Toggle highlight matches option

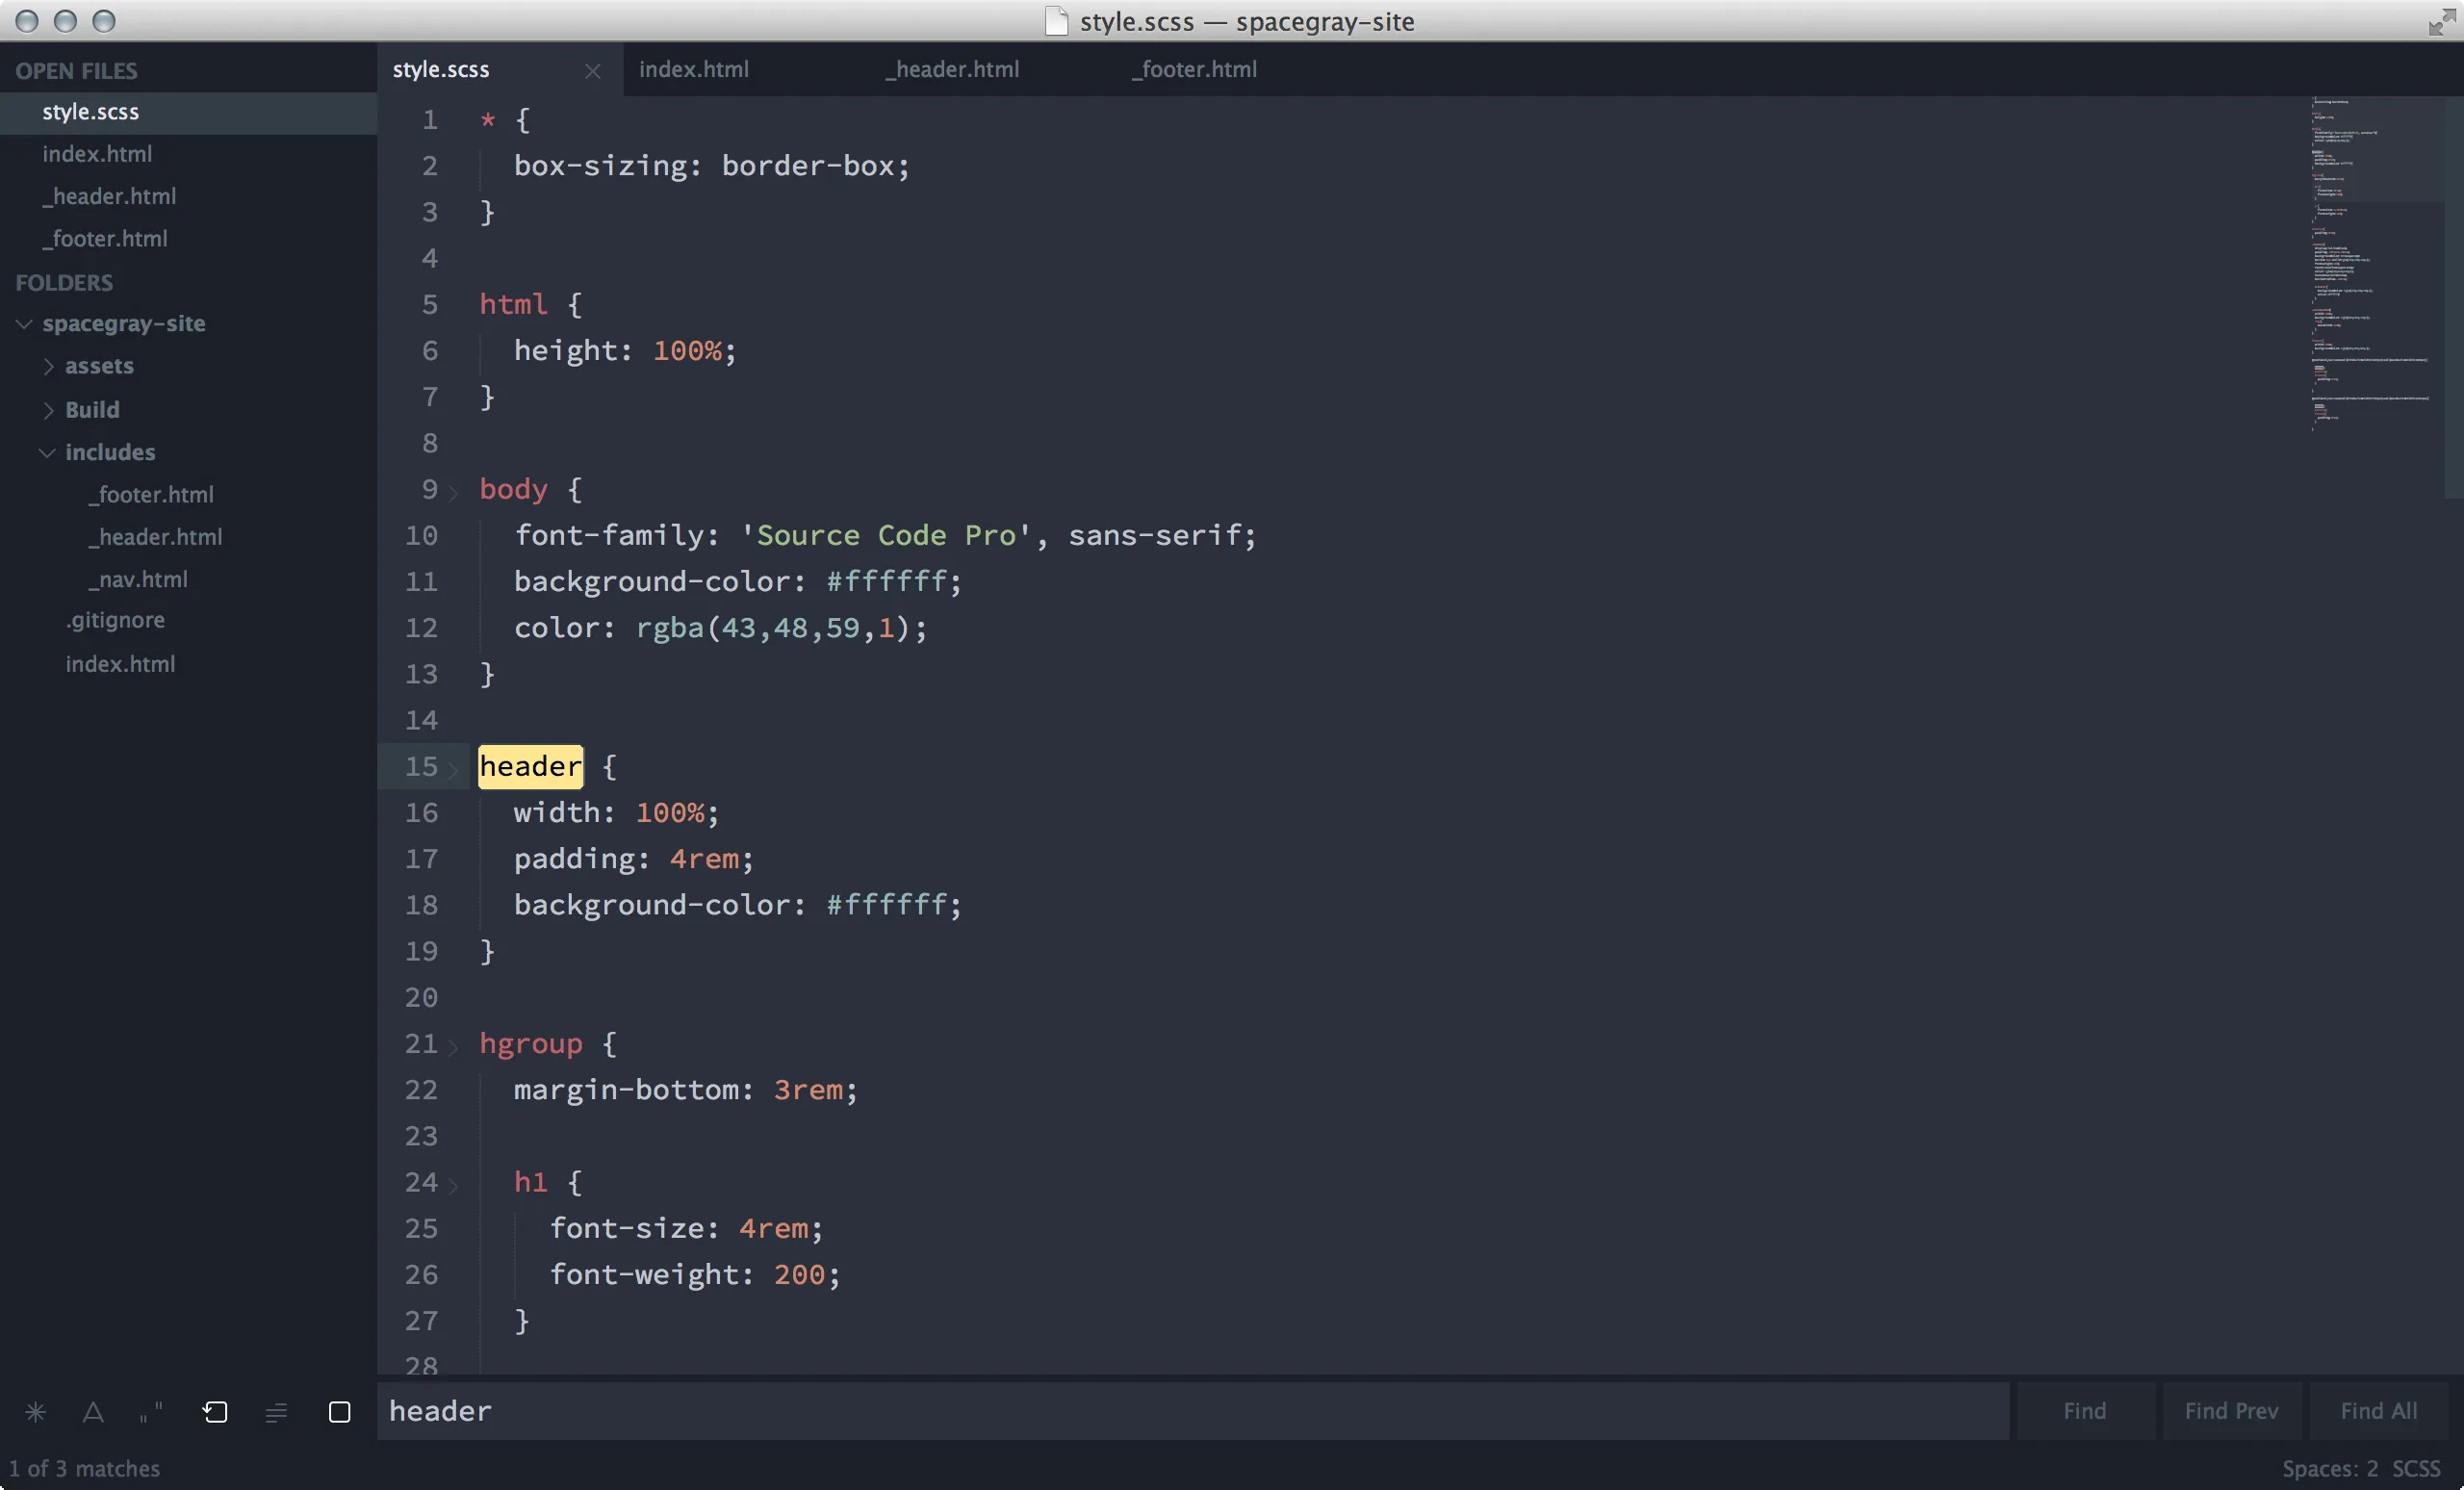click(339, 1412)
